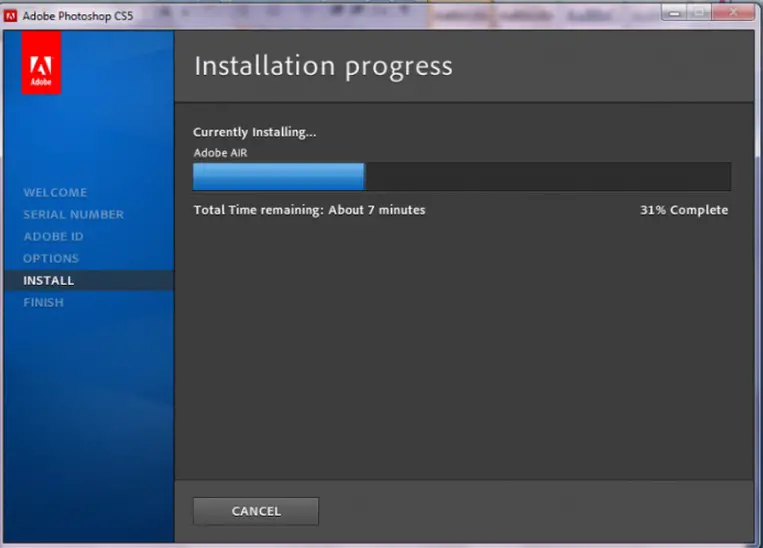The height and width of the screenshot is (548, 763).
Task: Select the SERIAL NUMBER step
Action: [x=73, y=214]
